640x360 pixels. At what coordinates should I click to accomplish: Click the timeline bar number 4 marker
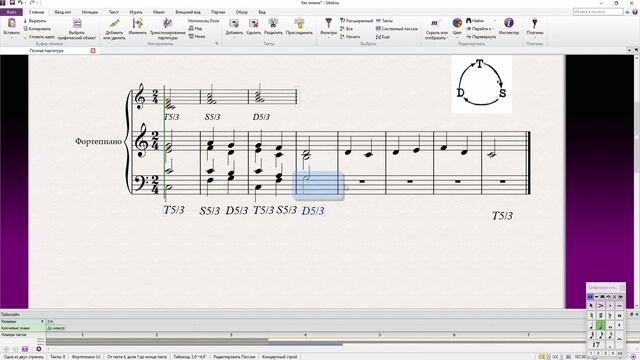[305, 335]
